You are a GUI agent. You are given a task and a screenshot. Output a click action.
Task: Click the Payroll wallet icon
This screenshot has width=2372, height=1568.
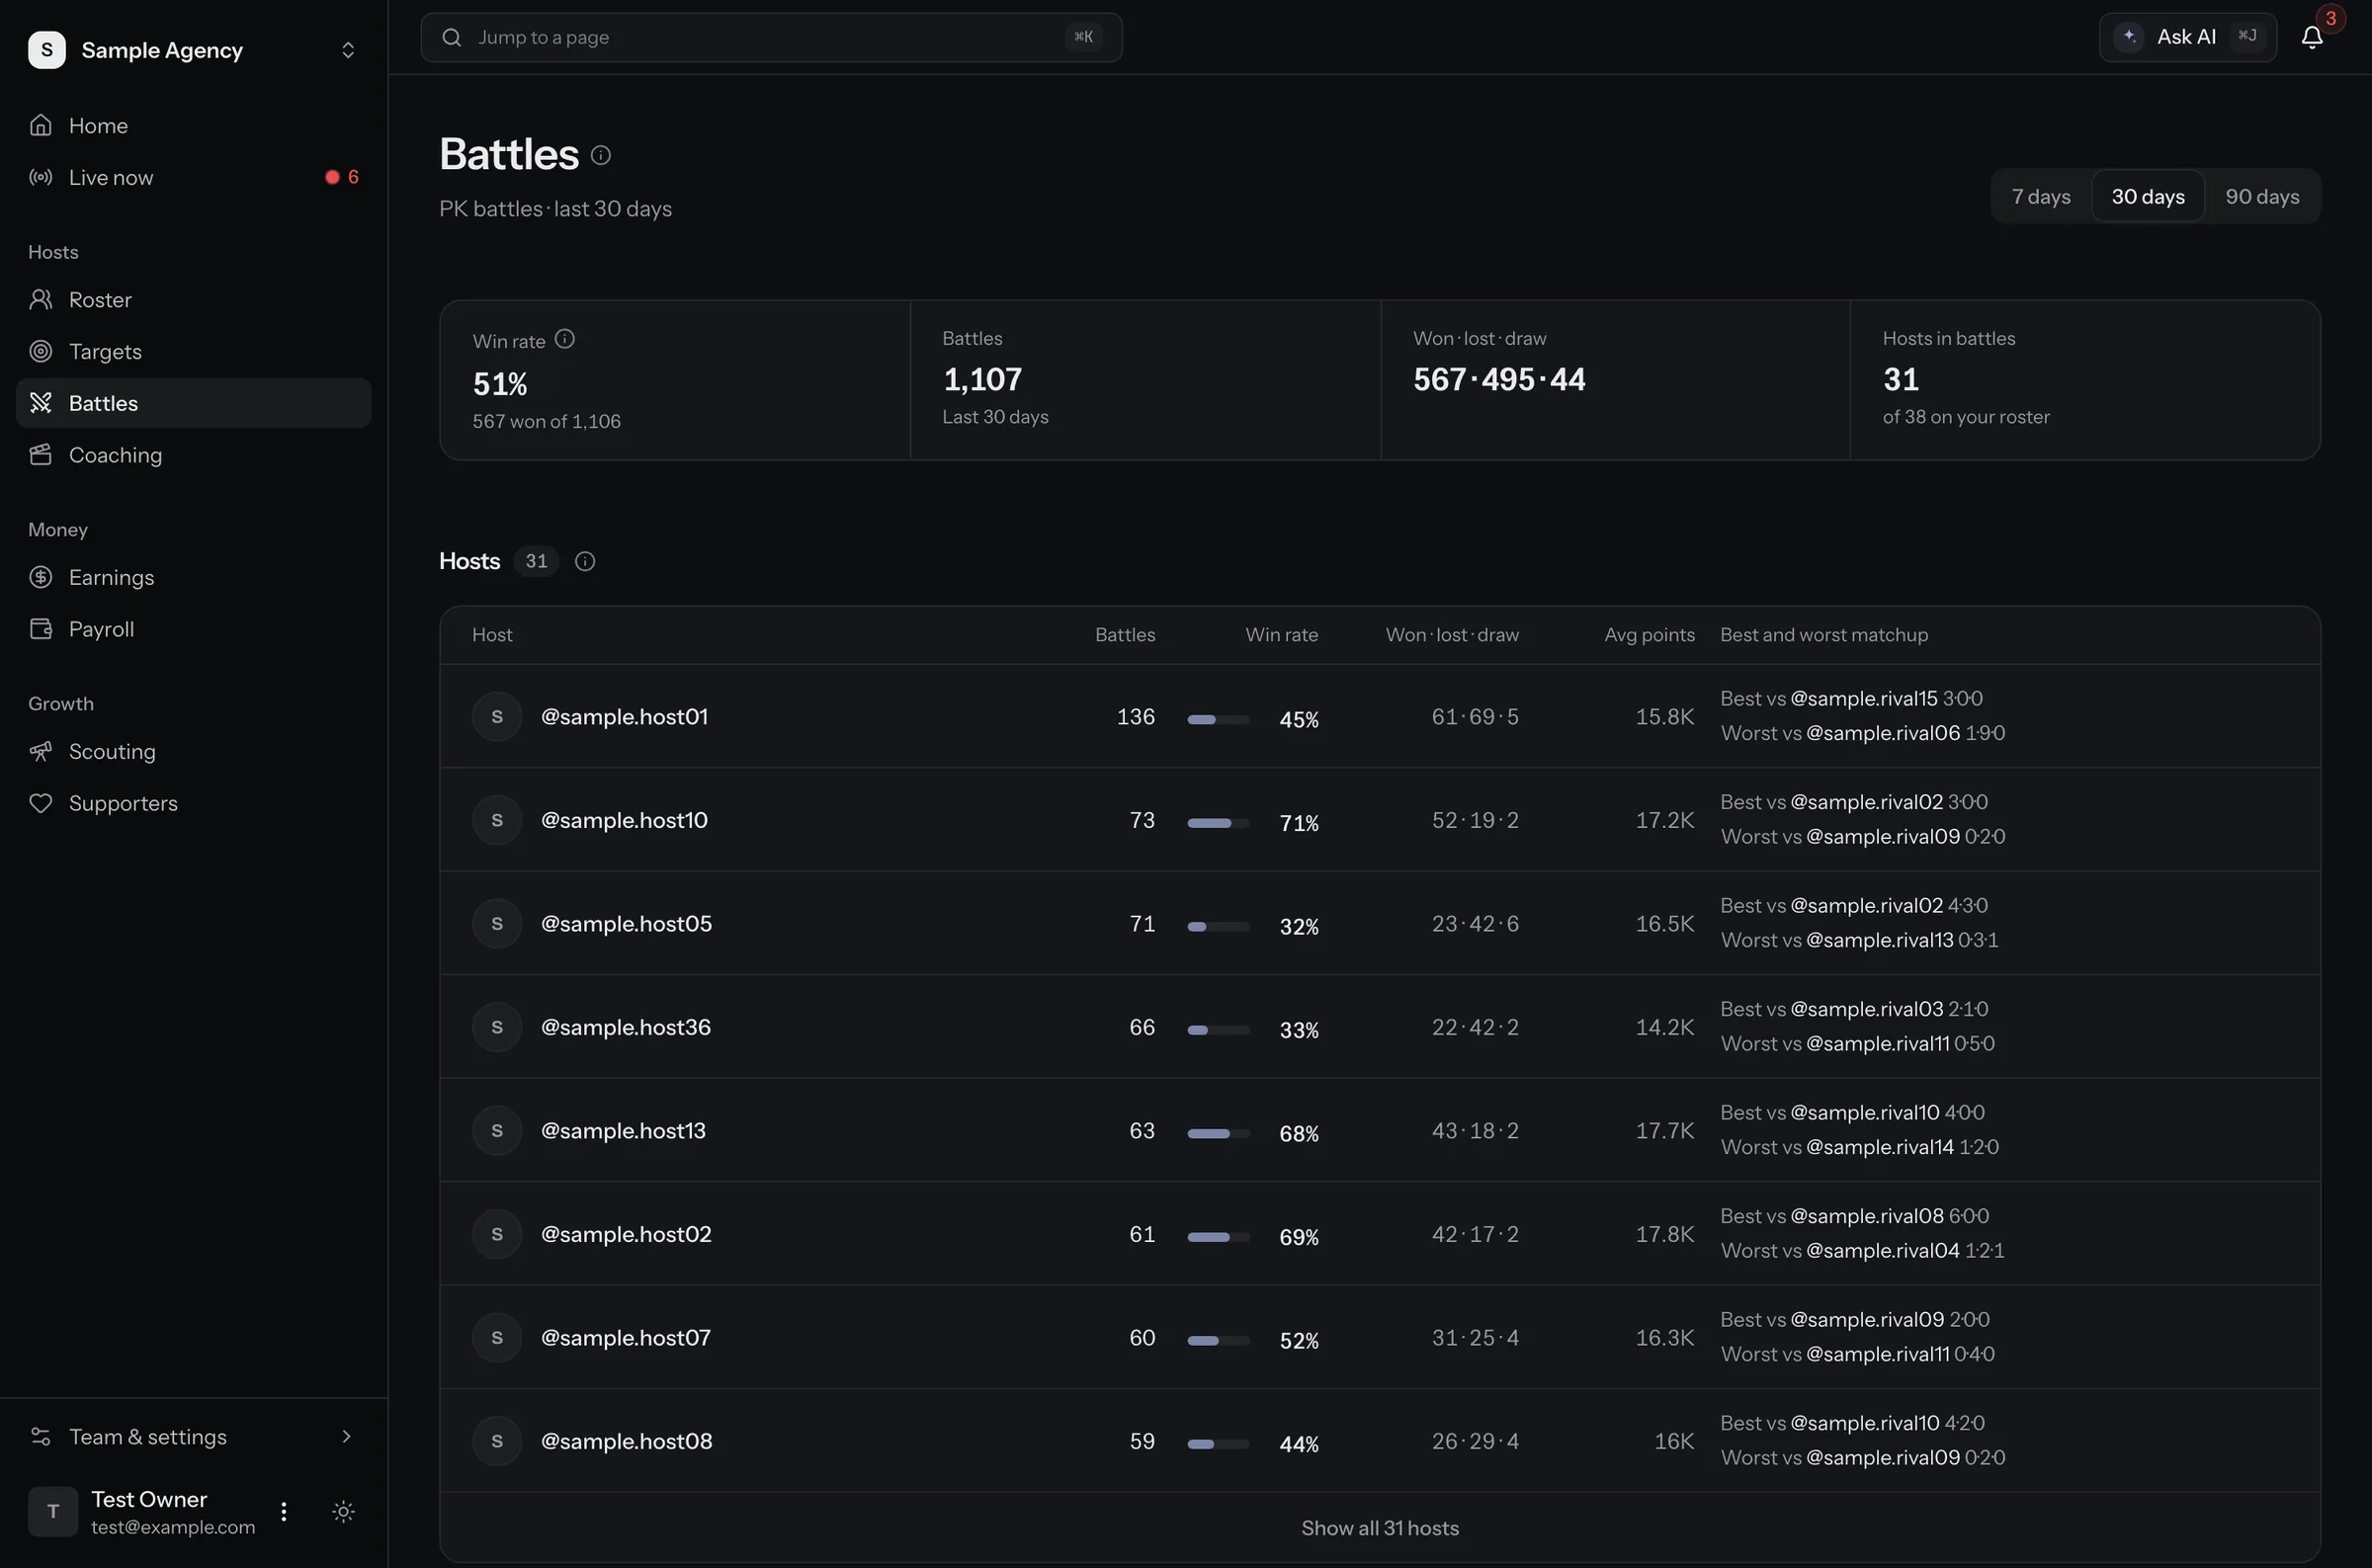click(x=41, y=629)
